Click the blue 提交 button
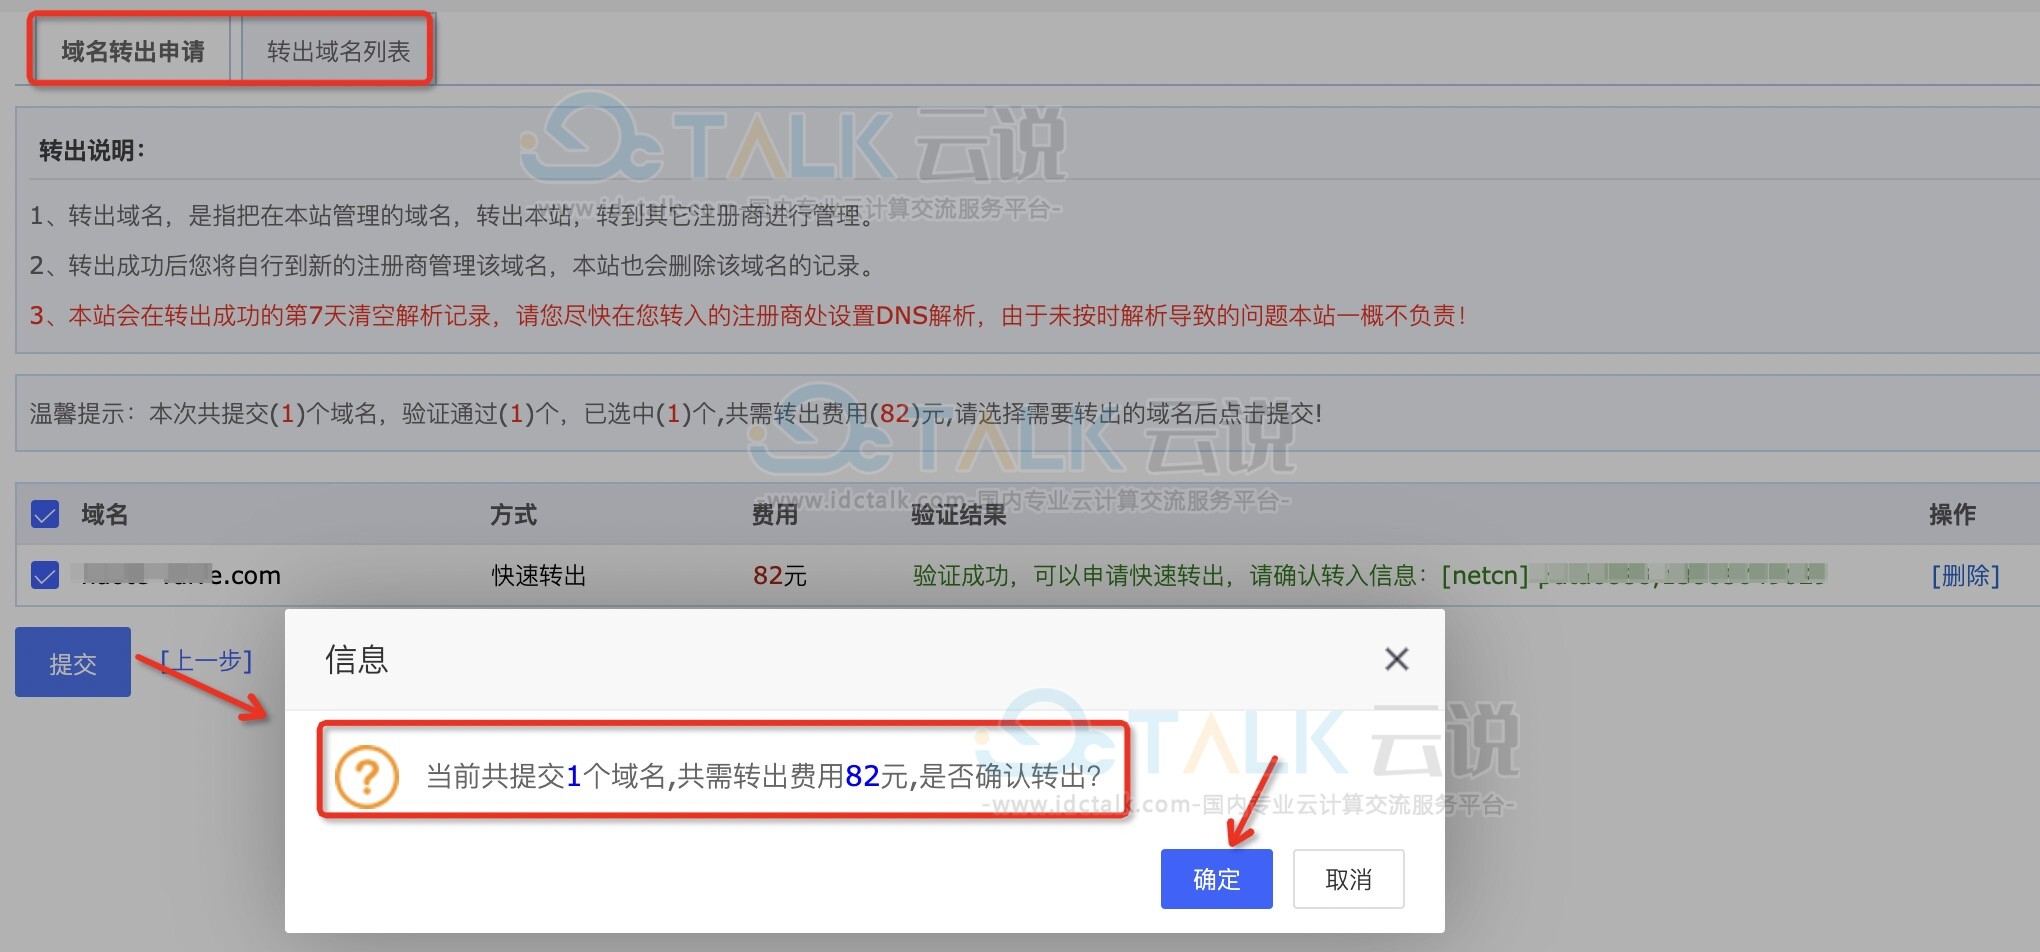The height and width of the screenshot is (952, 2040). coord(73,662)
